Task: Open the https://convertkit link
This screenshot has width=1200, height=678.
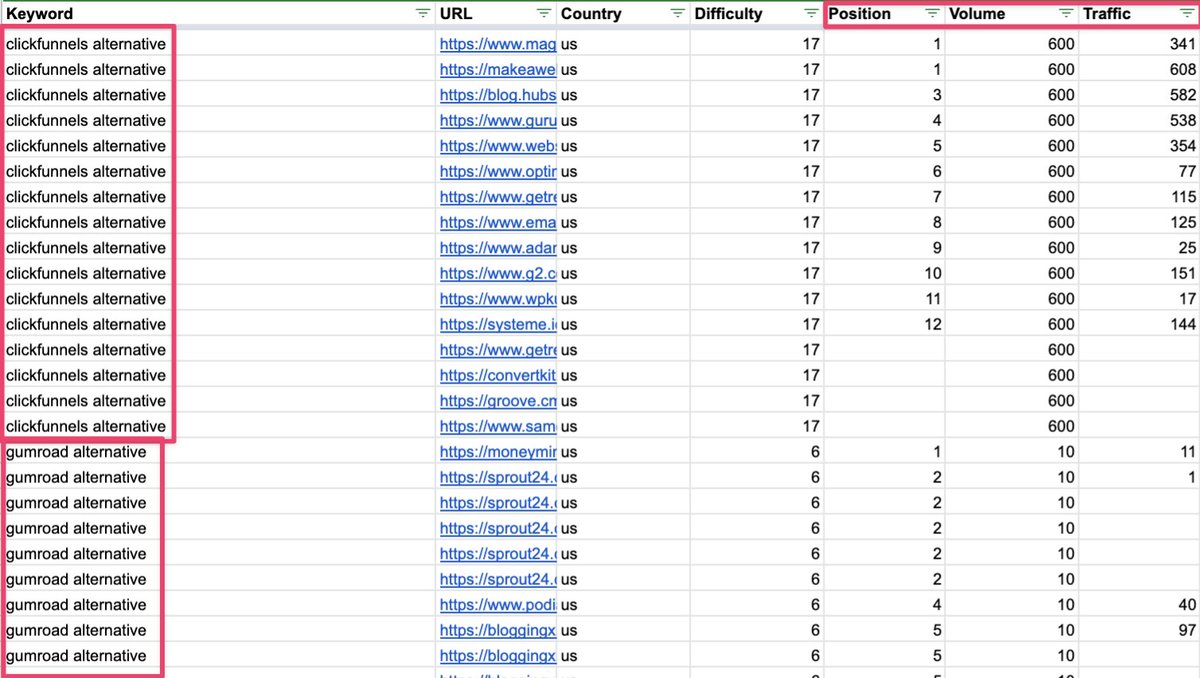Action: (x=497, y=375)
